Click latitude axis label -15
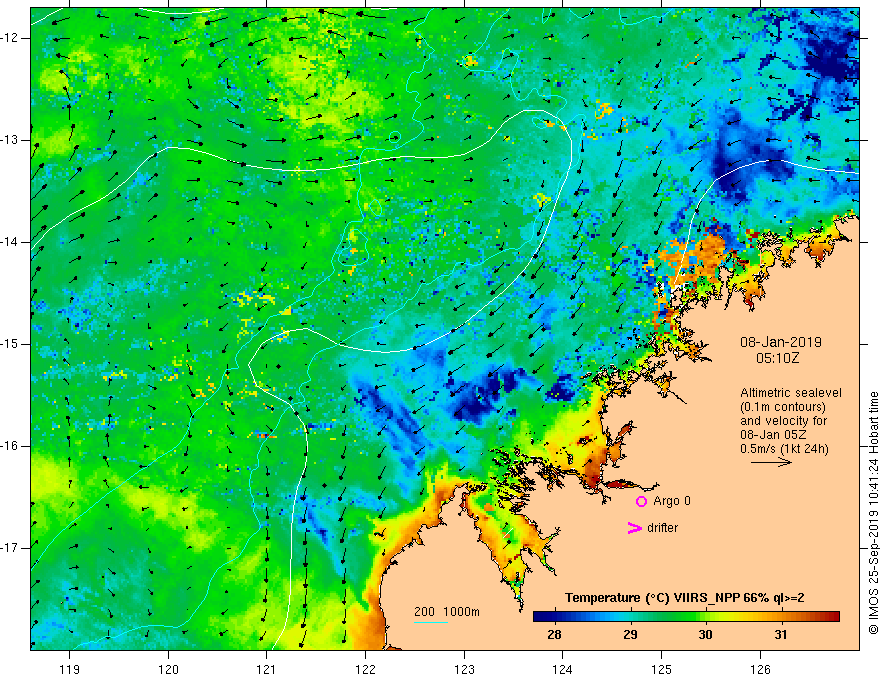The image size is (880, 680). pos(11,344)
